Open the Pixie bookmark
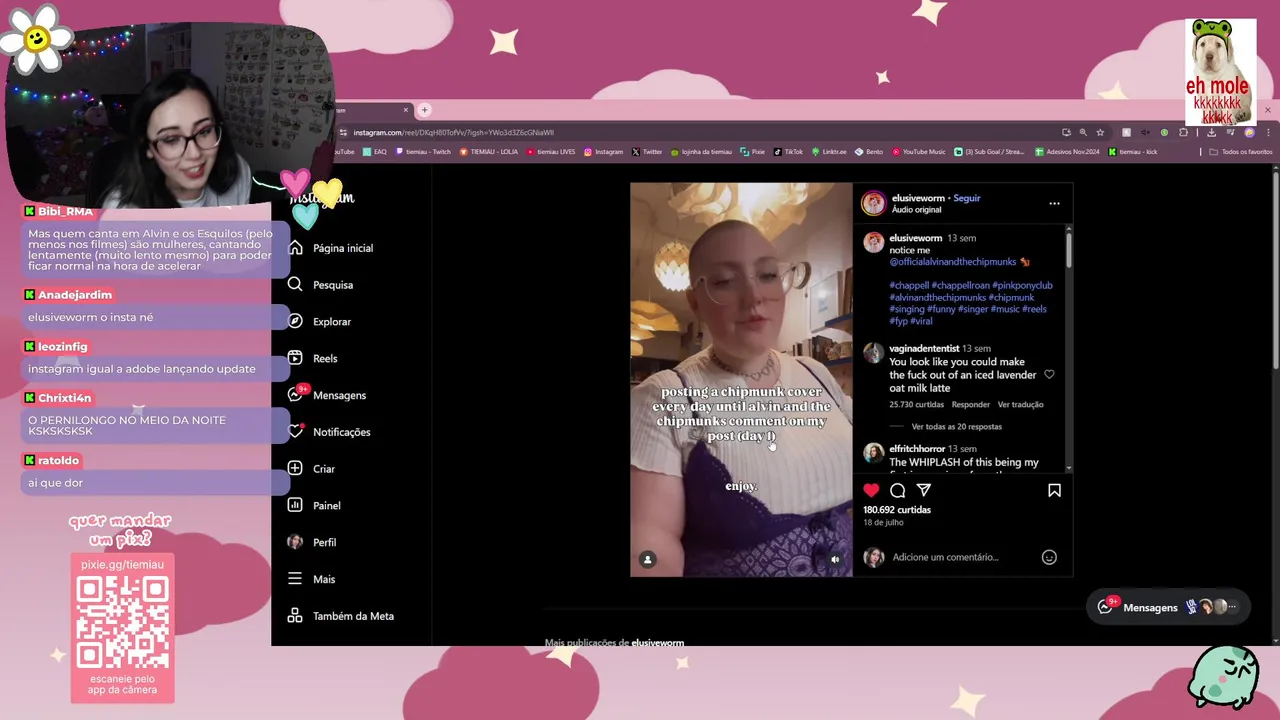The image size is (1280, 720). pos(753,152)
